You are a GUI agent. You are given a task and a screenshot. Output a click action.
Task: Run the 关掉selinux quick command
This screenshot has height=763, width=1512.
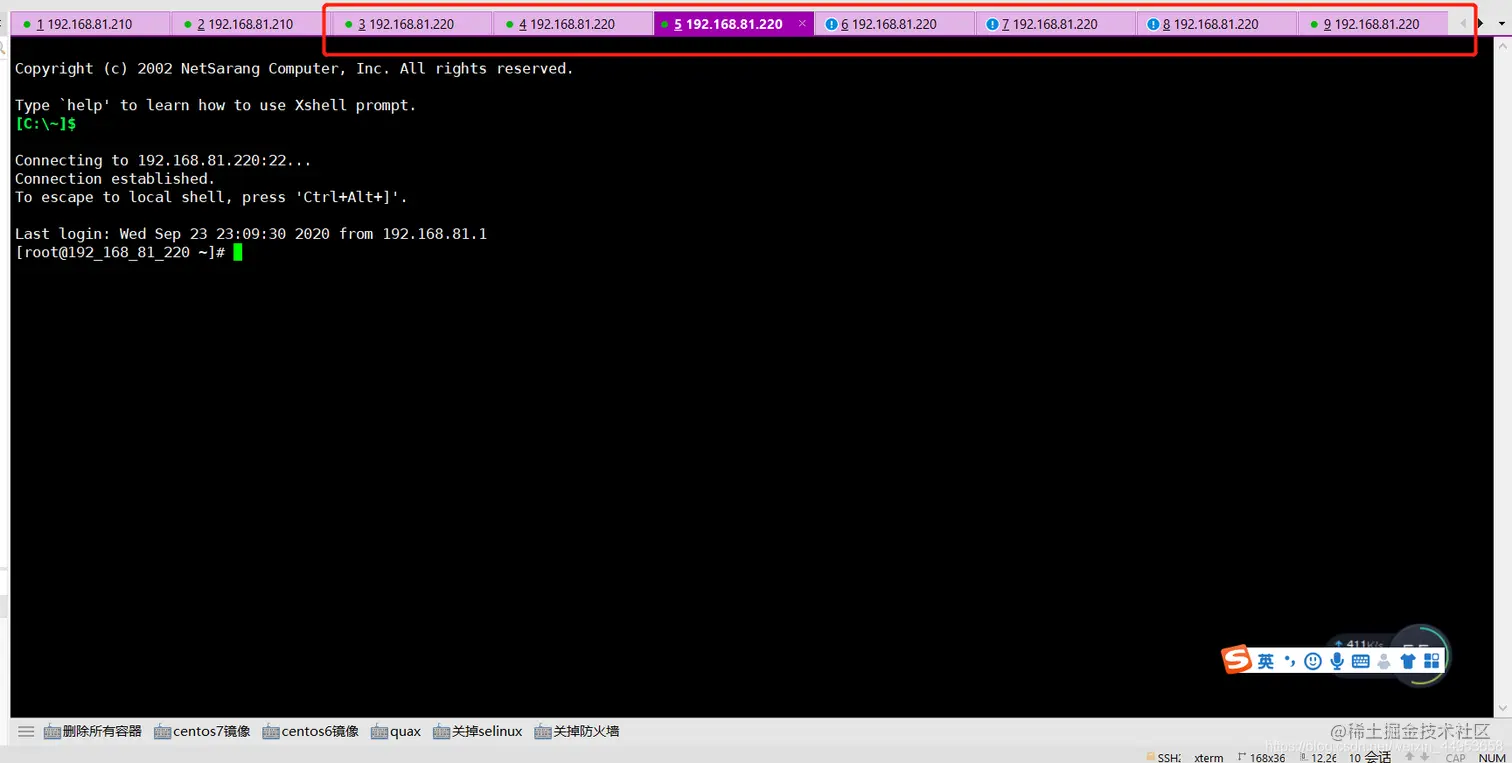click(477, 731)
